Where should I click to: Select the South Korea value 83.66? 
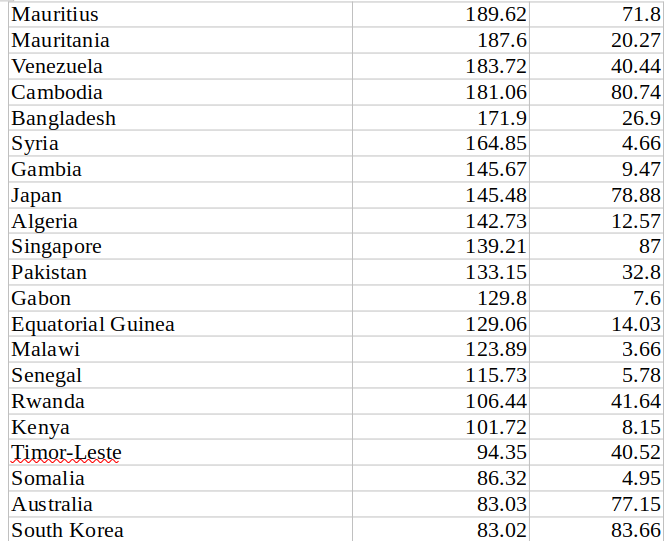click(x=597, y=529)
